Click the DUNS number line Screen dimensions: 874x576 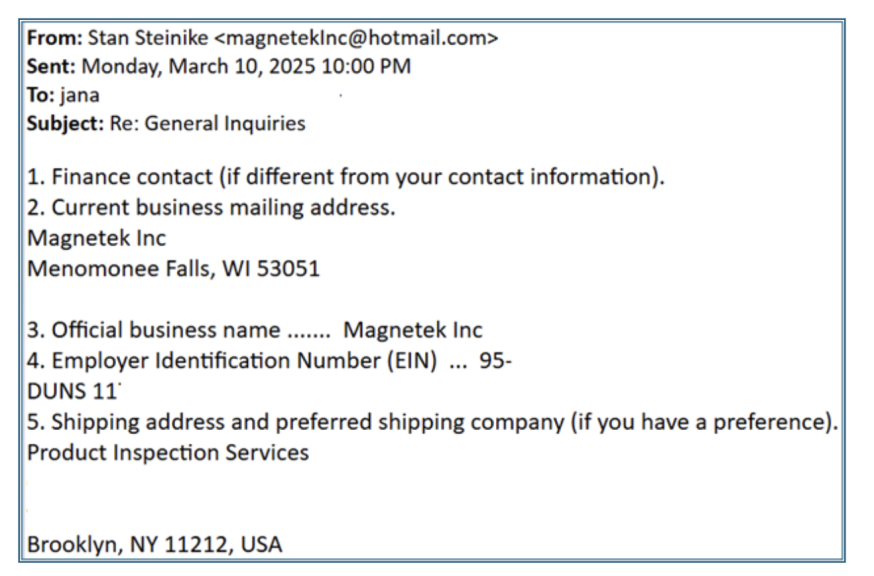click(x=73, y=391)
